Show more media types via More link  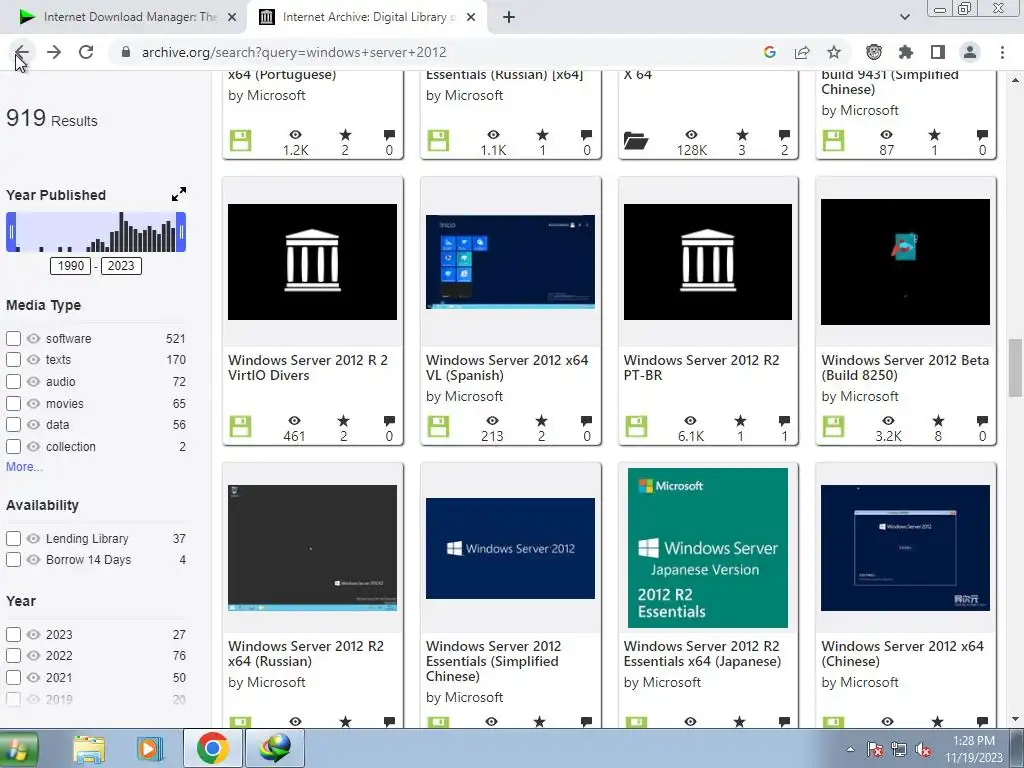(24, 467)
